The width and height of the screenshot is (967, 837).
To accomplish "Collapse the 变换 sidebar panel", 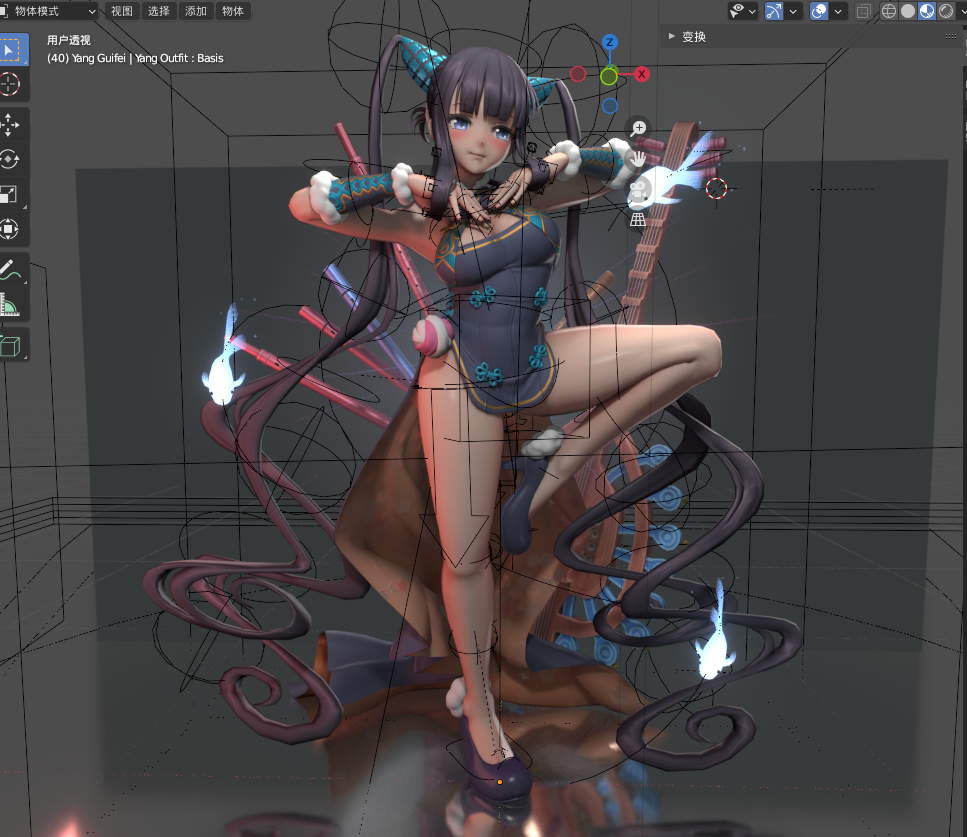I will (672, 35).
